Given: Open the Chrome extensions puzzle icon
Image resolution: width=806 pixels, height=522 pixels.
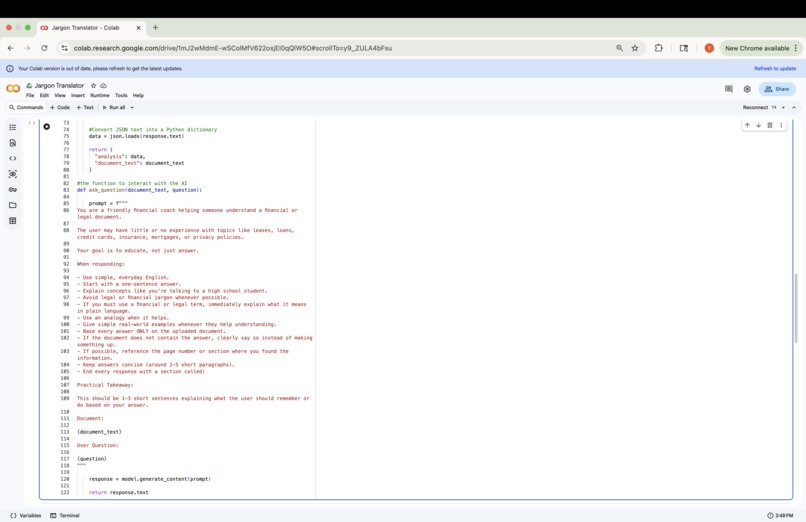Looking at the screenshot, I should (x=658, y=48).
